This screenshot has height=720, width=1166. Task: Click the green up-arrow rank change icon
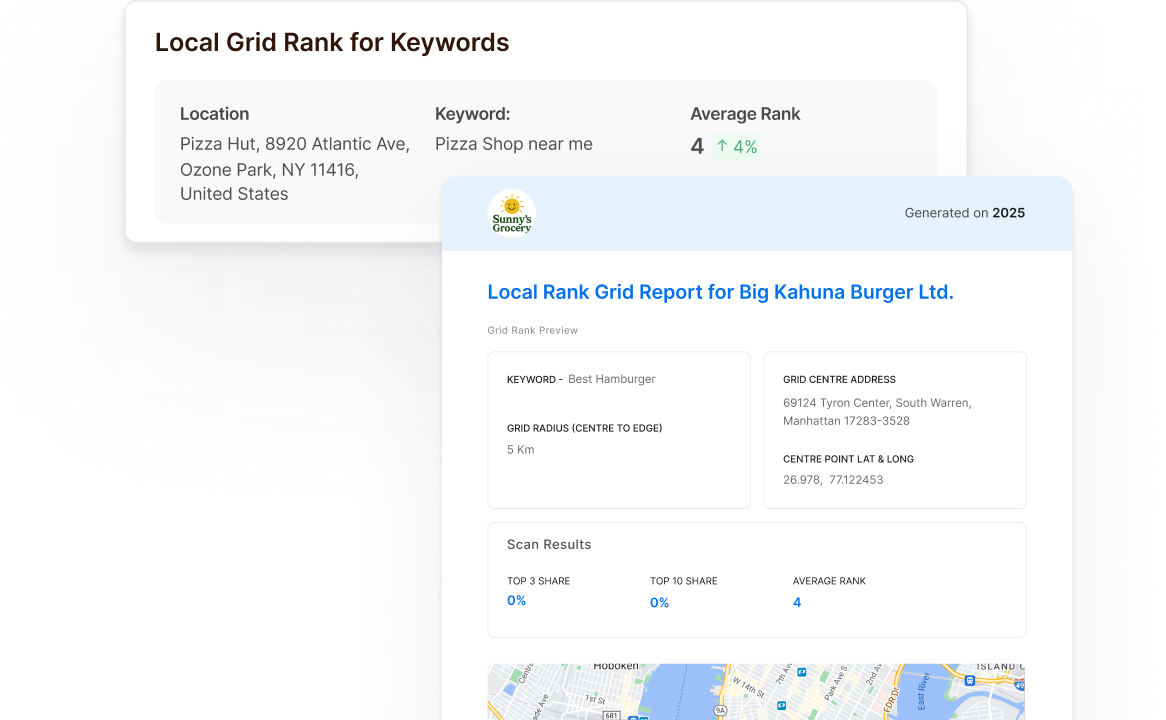pyautogui.click(x=722, y=146)
